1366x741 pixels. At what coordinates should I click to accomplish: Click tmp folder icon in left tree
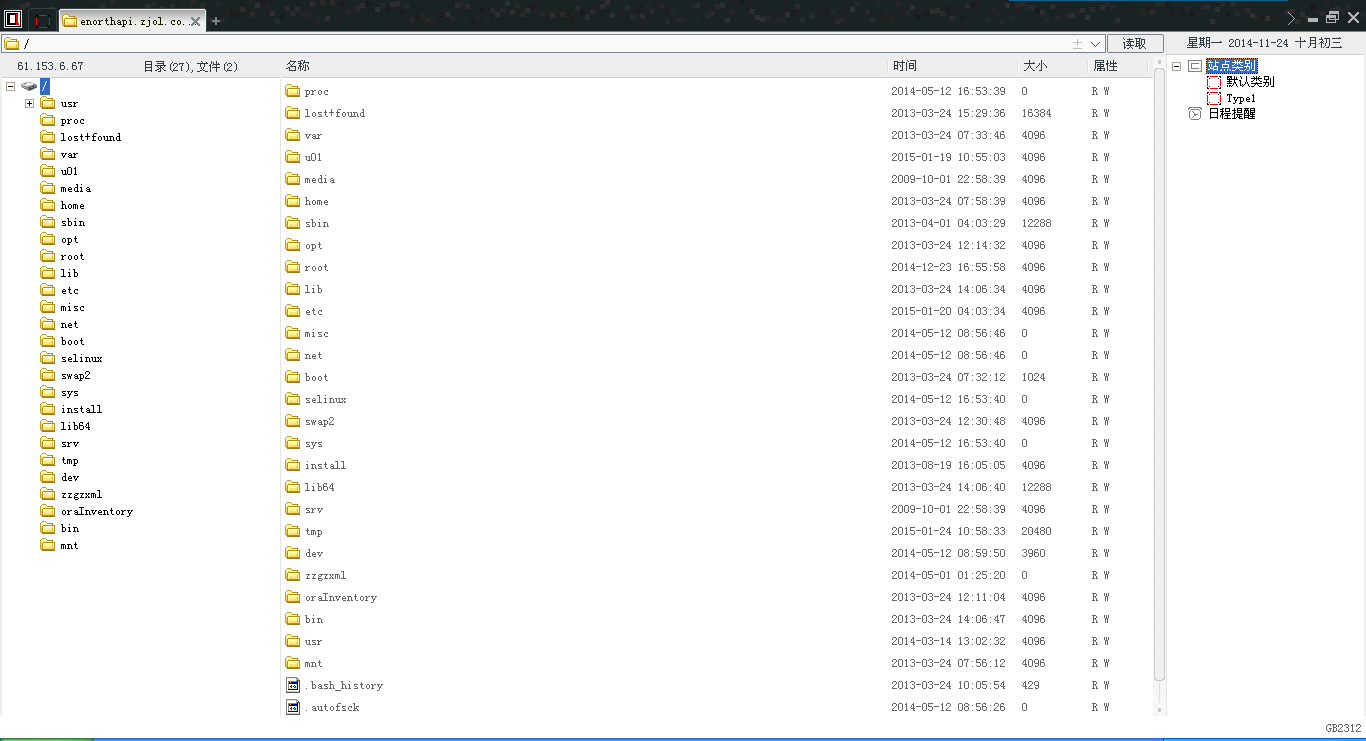pos(48,460)
